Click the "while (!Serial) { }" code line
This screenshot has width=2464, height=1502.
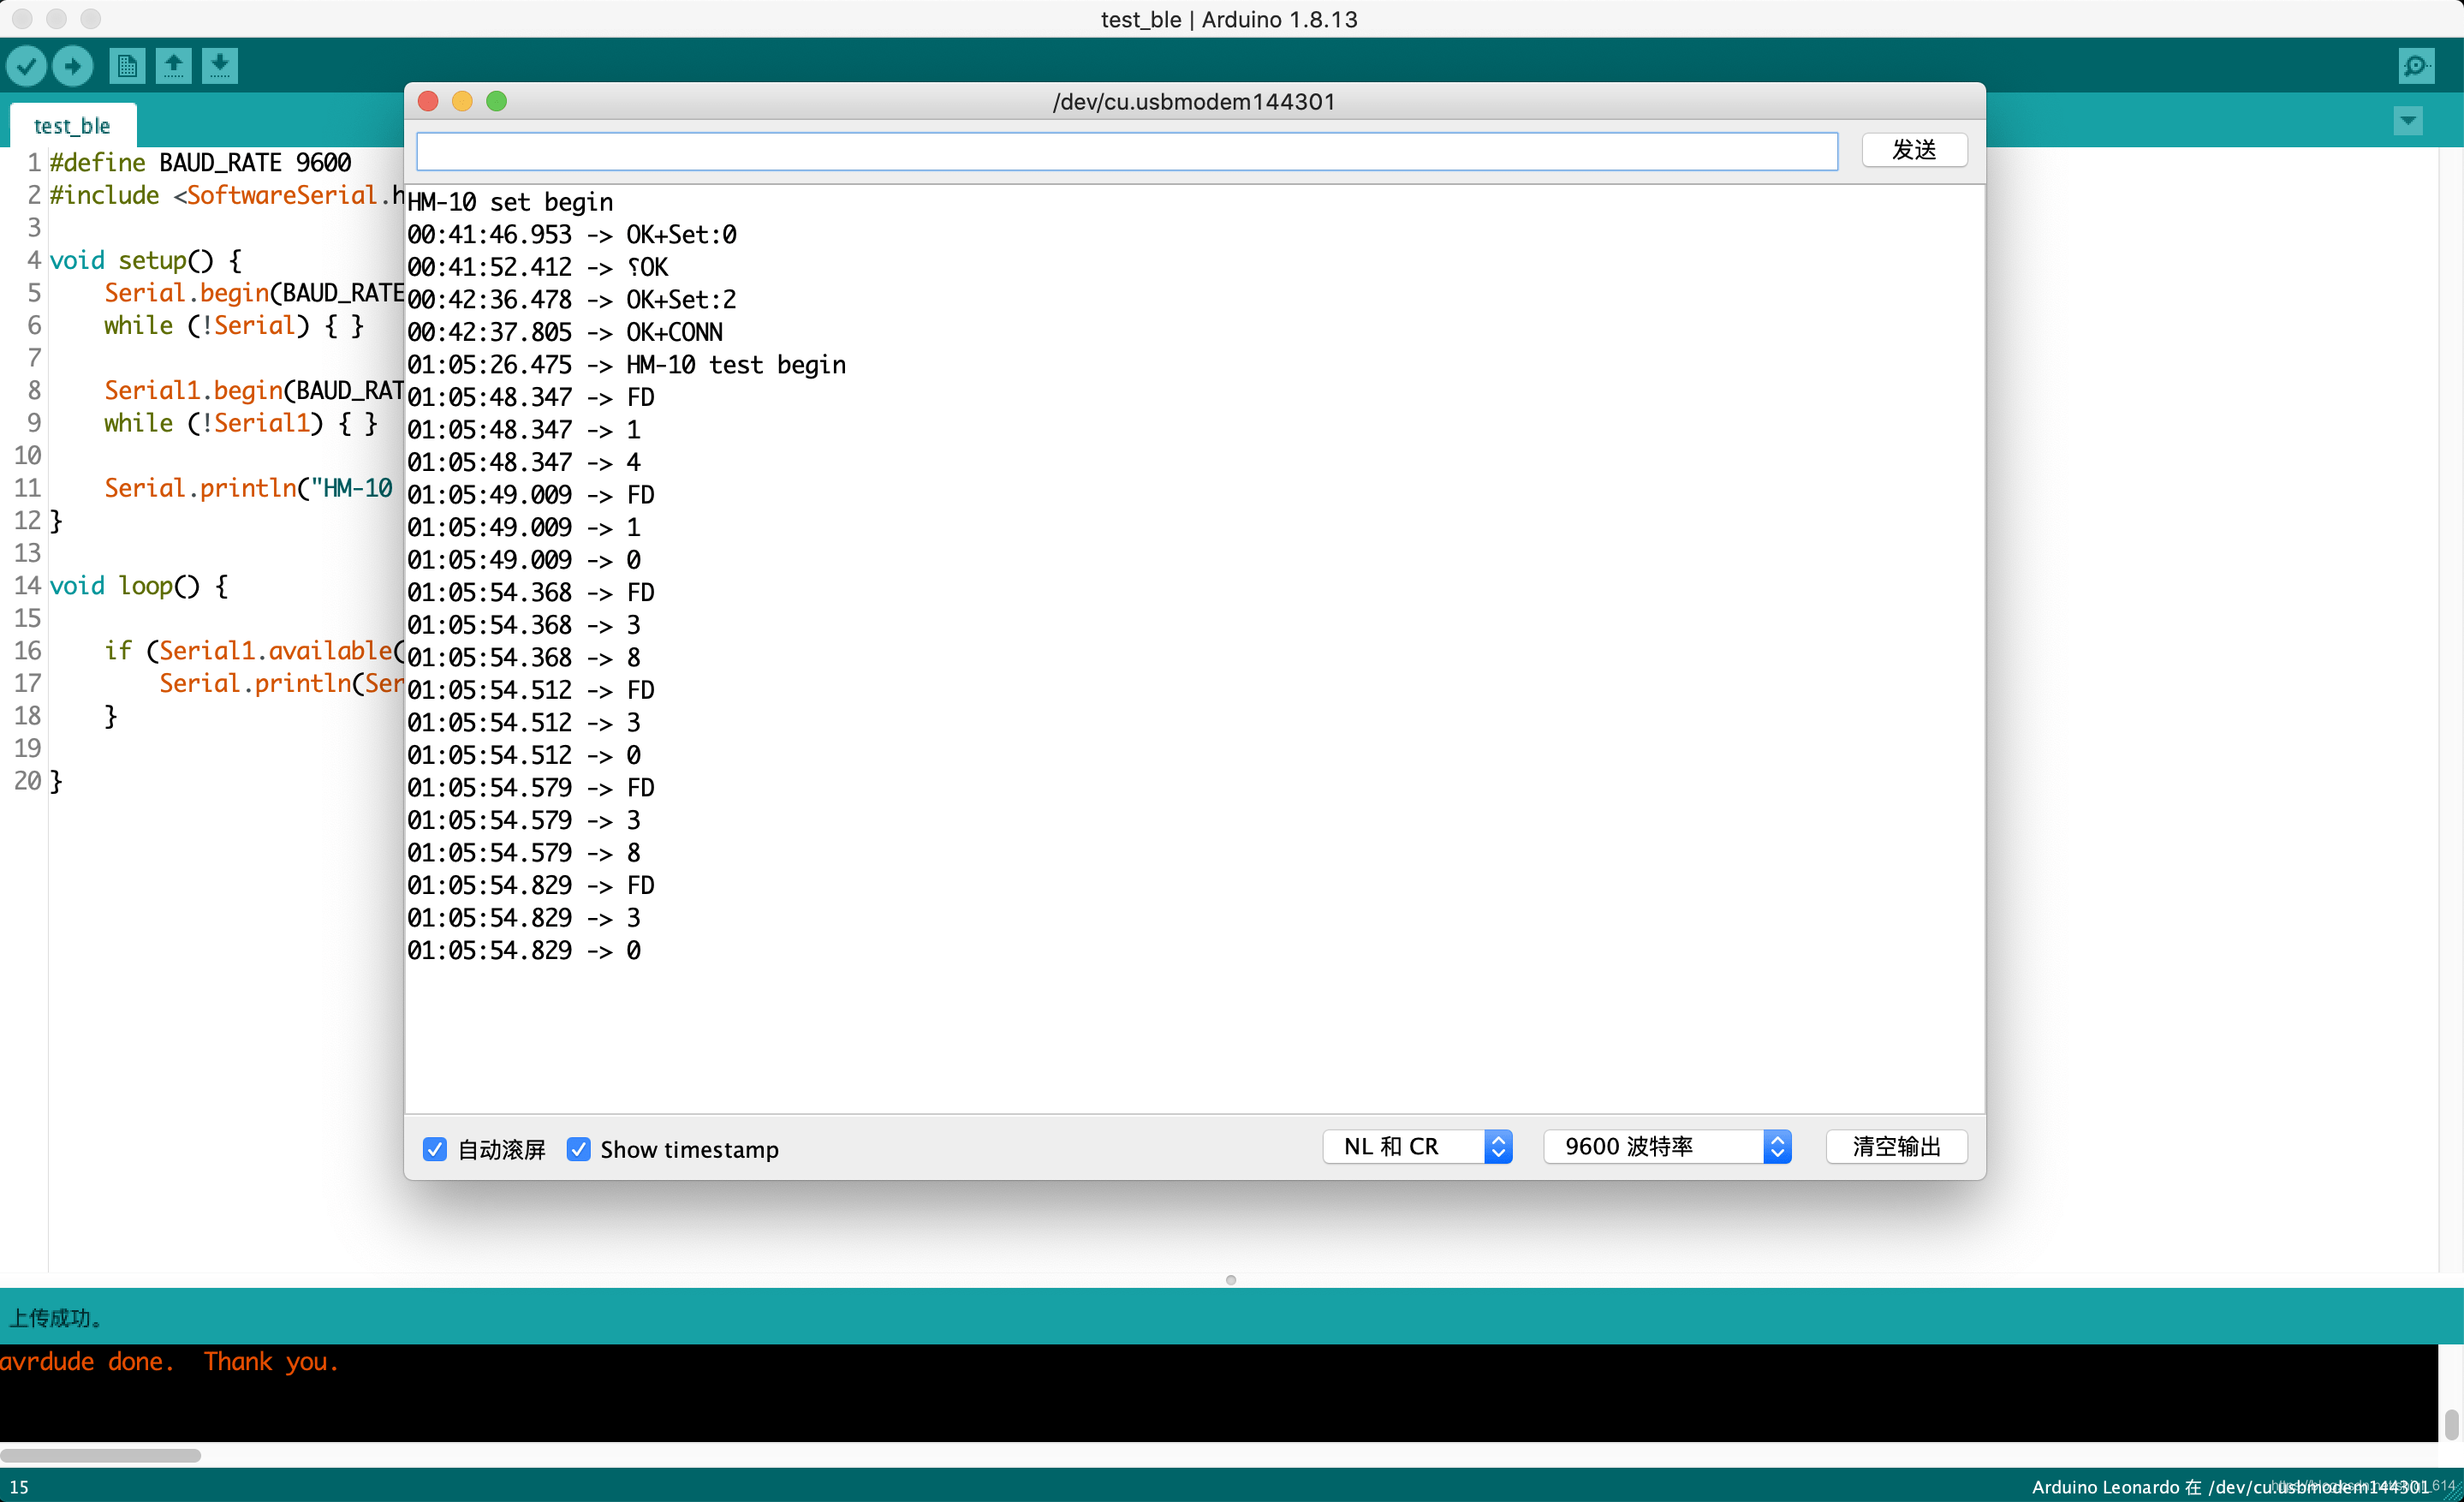click(234, 325)
